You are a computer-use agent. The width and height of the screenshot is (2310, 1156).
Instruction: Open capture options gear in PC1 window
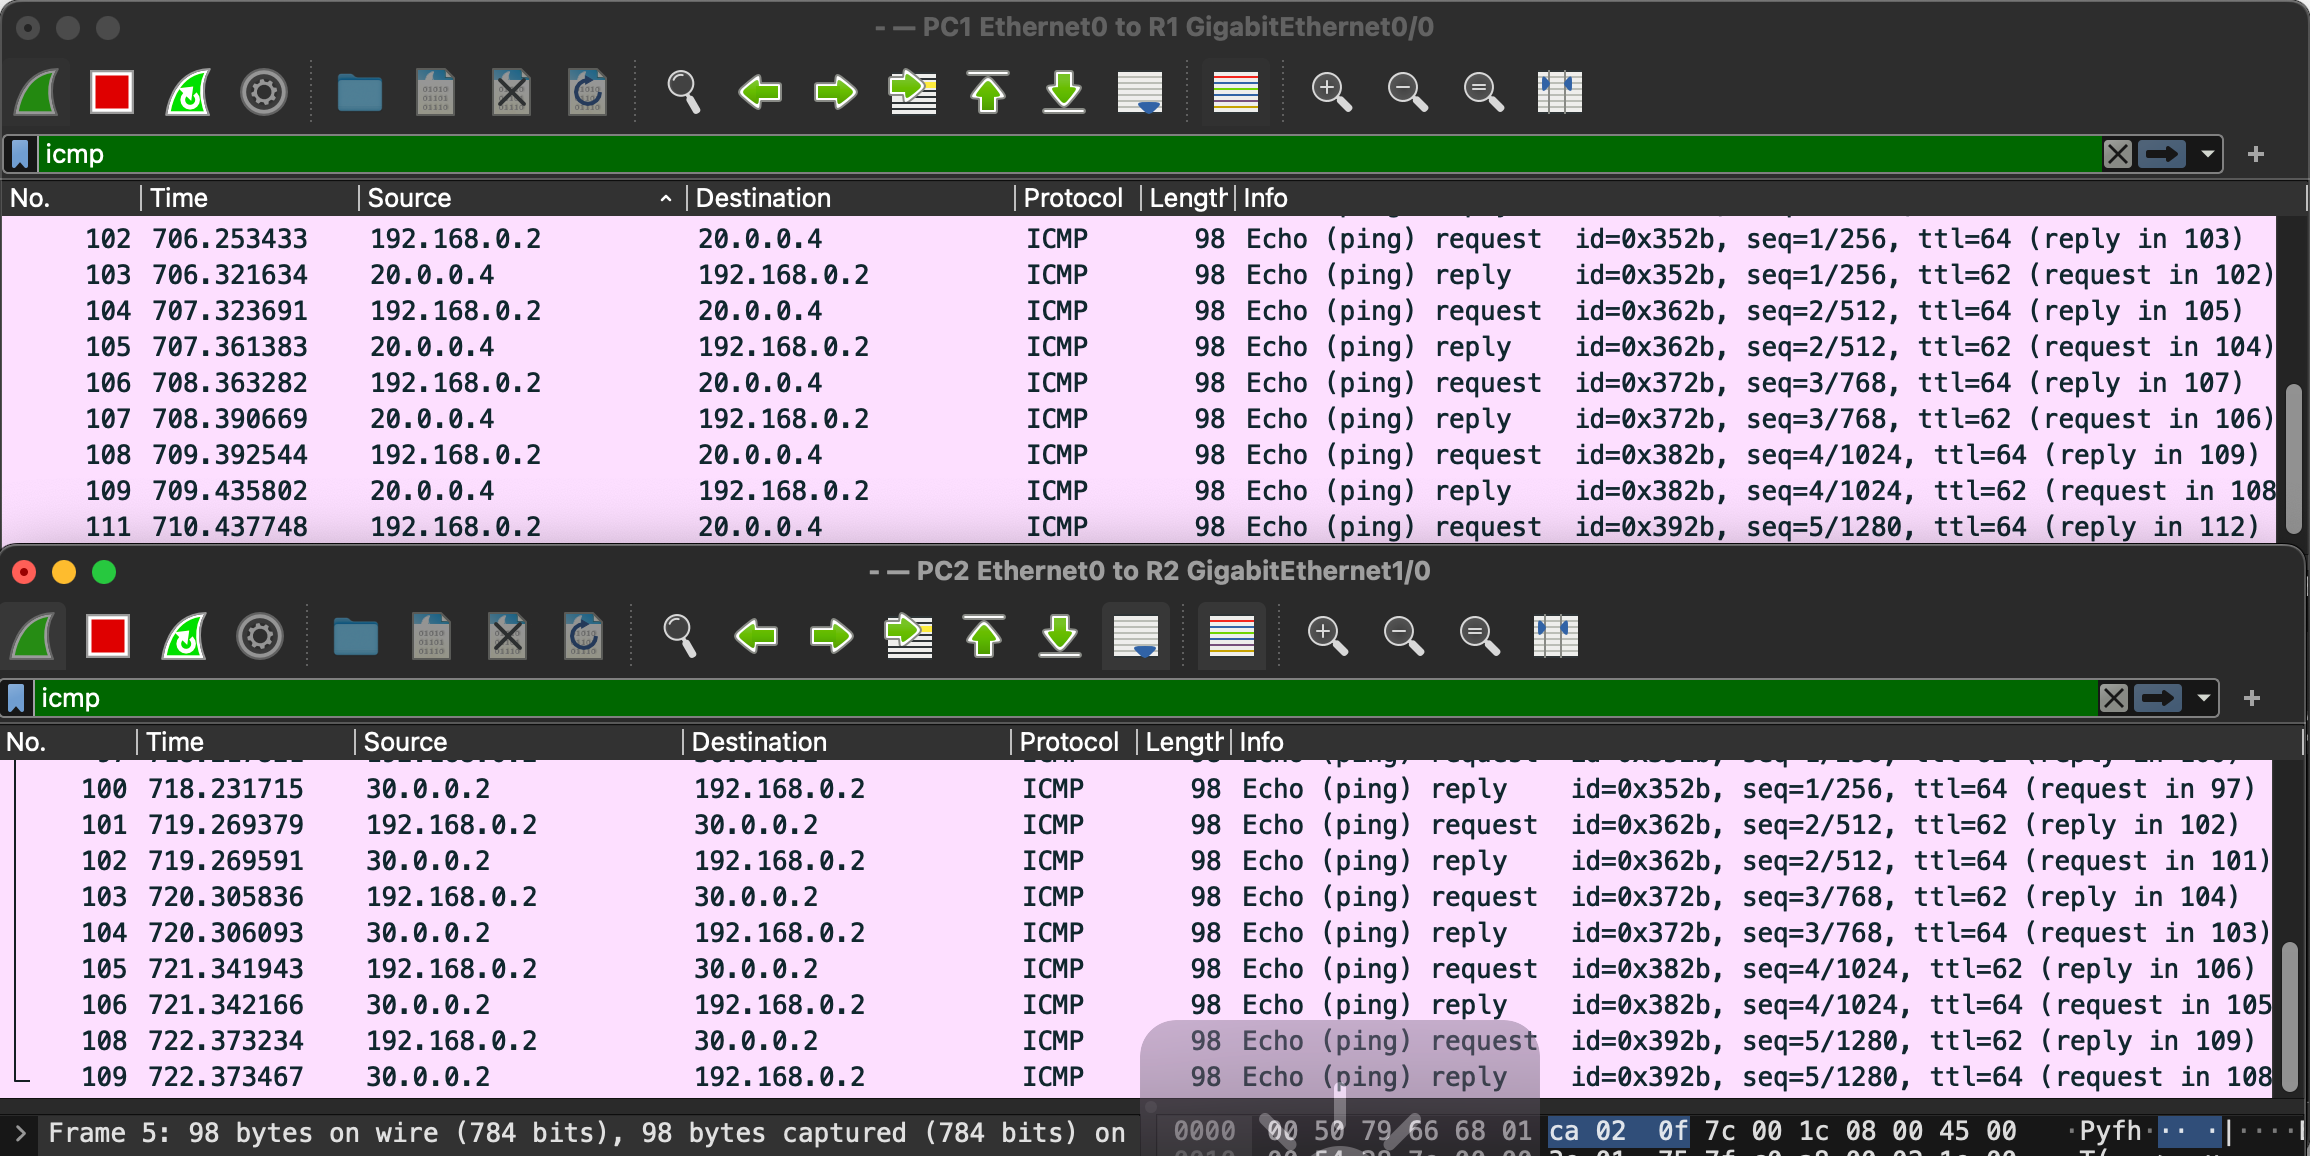(264, 93)
